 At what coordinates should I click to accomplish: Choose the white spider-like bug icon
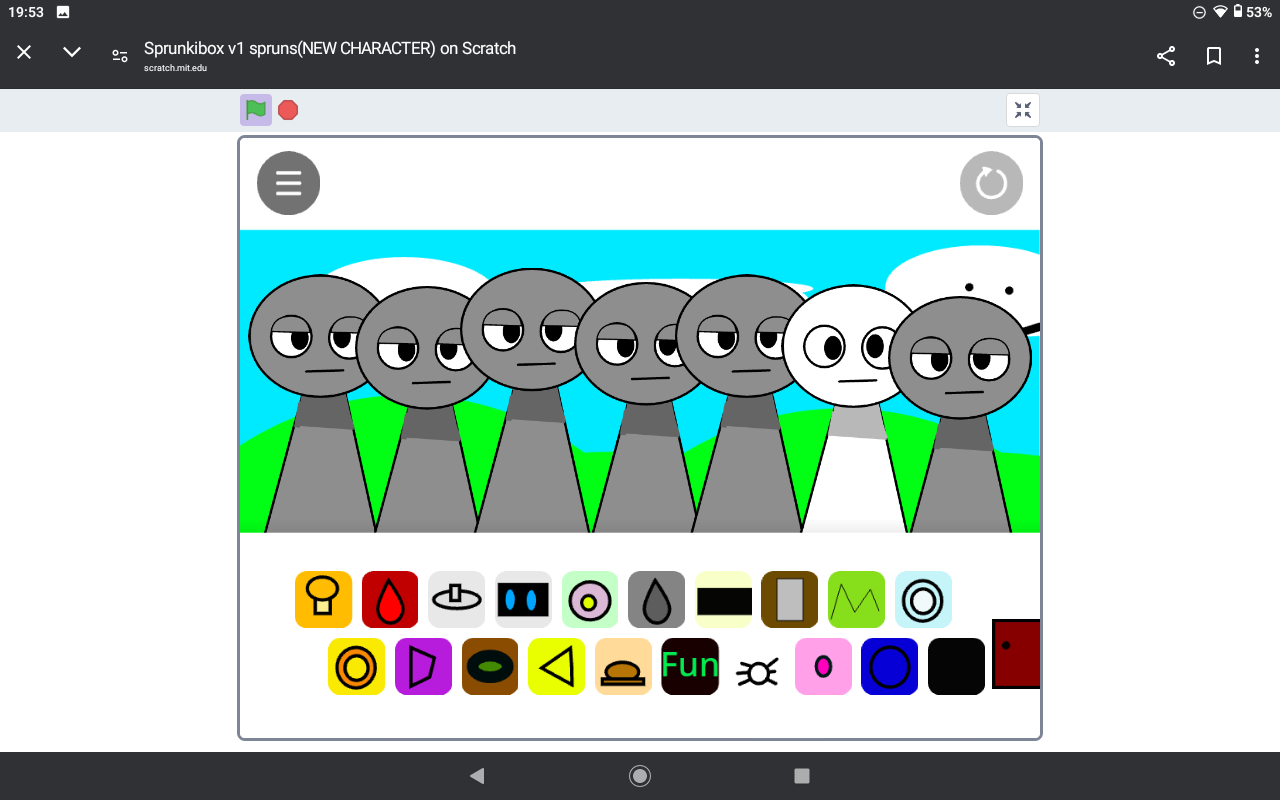coord(757,671)
